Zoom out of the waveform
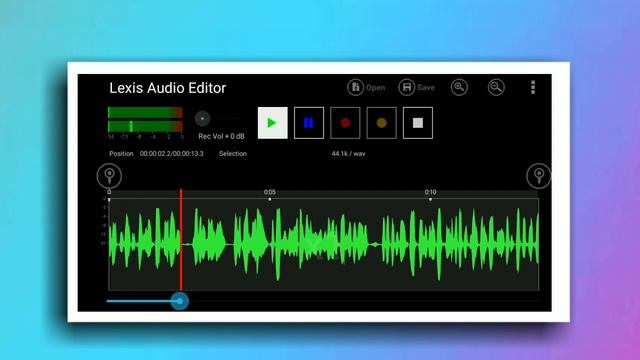 coord(496,87)
